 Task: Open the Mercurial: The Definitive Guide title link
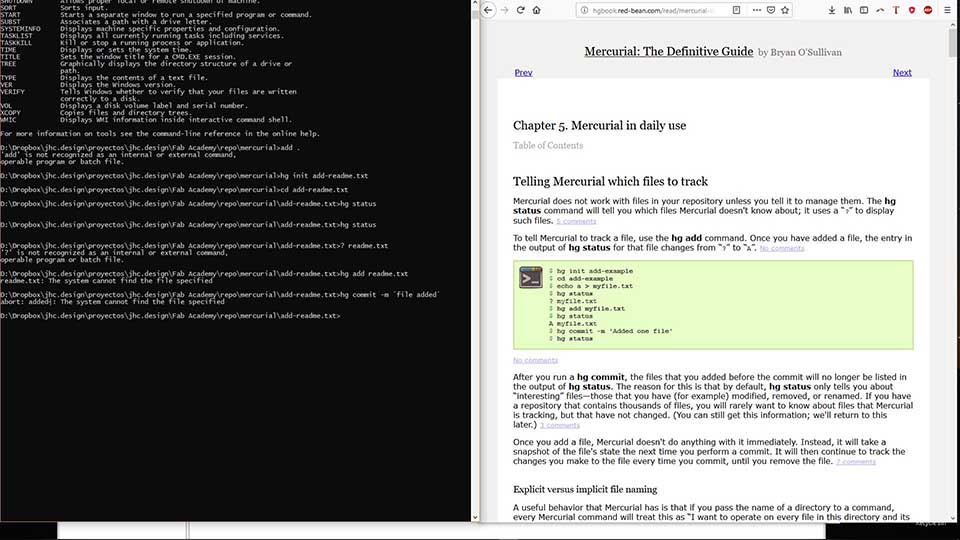click(x=669, y=51)
